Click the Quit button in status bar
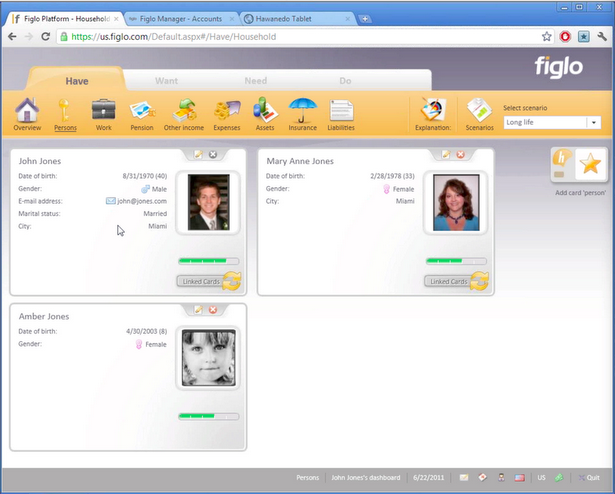The image size is (615, 494). [589, 478]
